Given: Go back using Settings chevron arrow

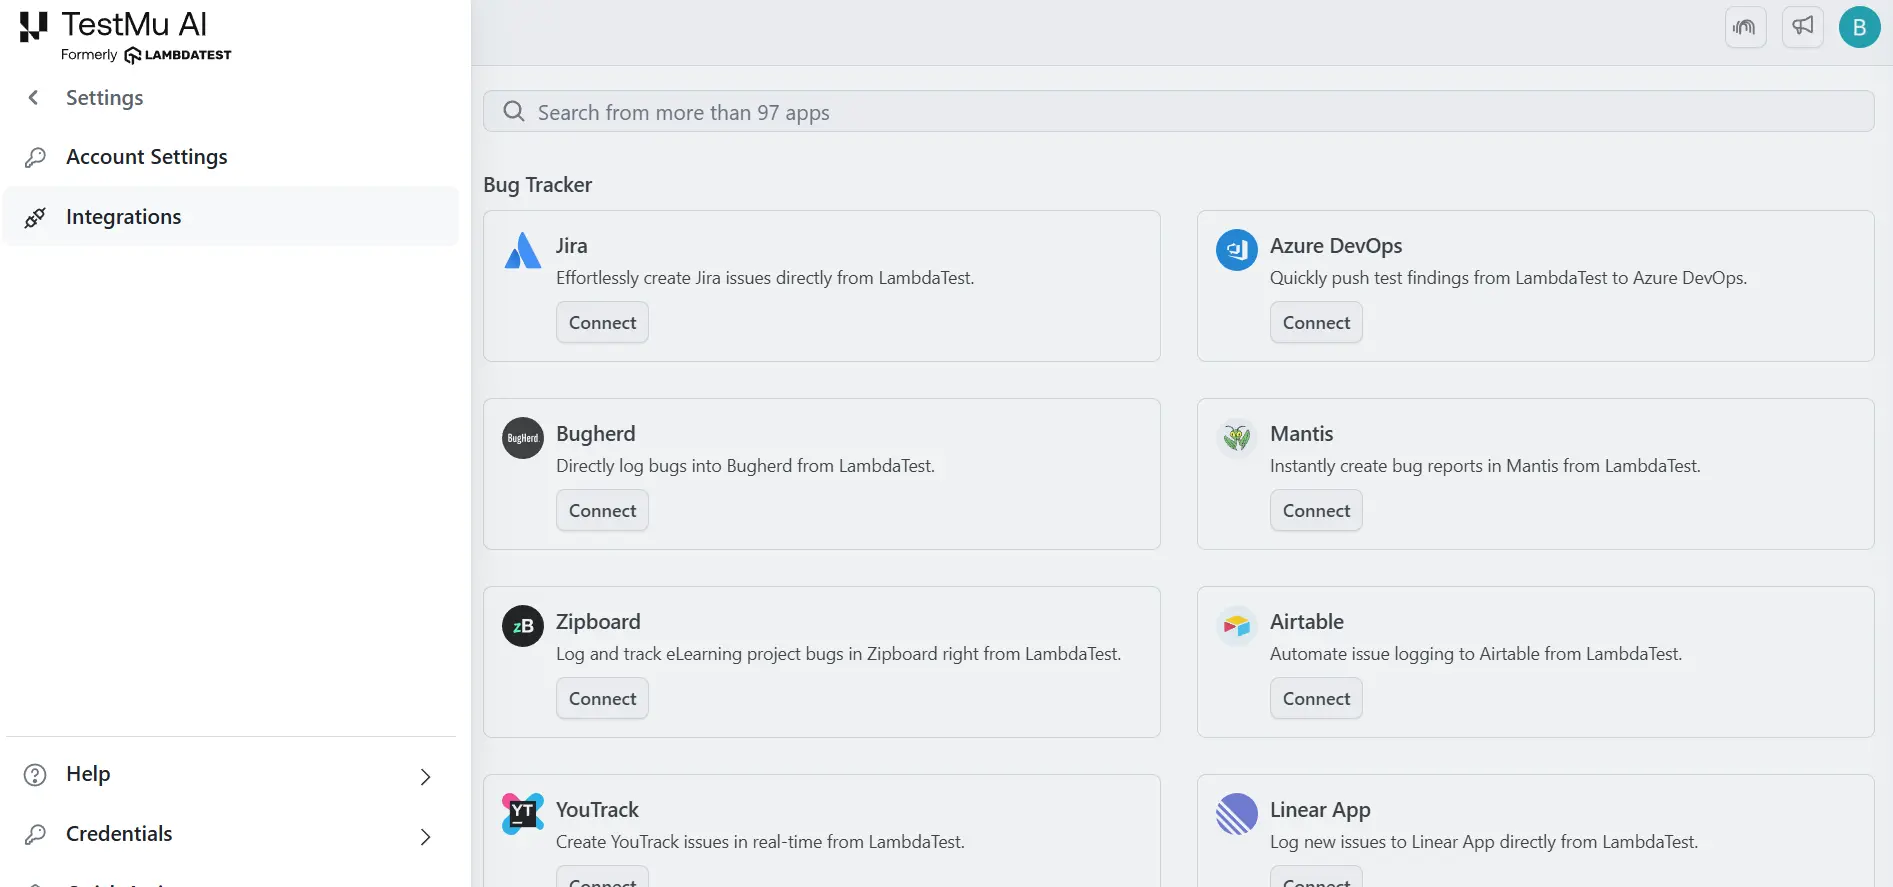Looking at the screenshot, I should [33, 97].
